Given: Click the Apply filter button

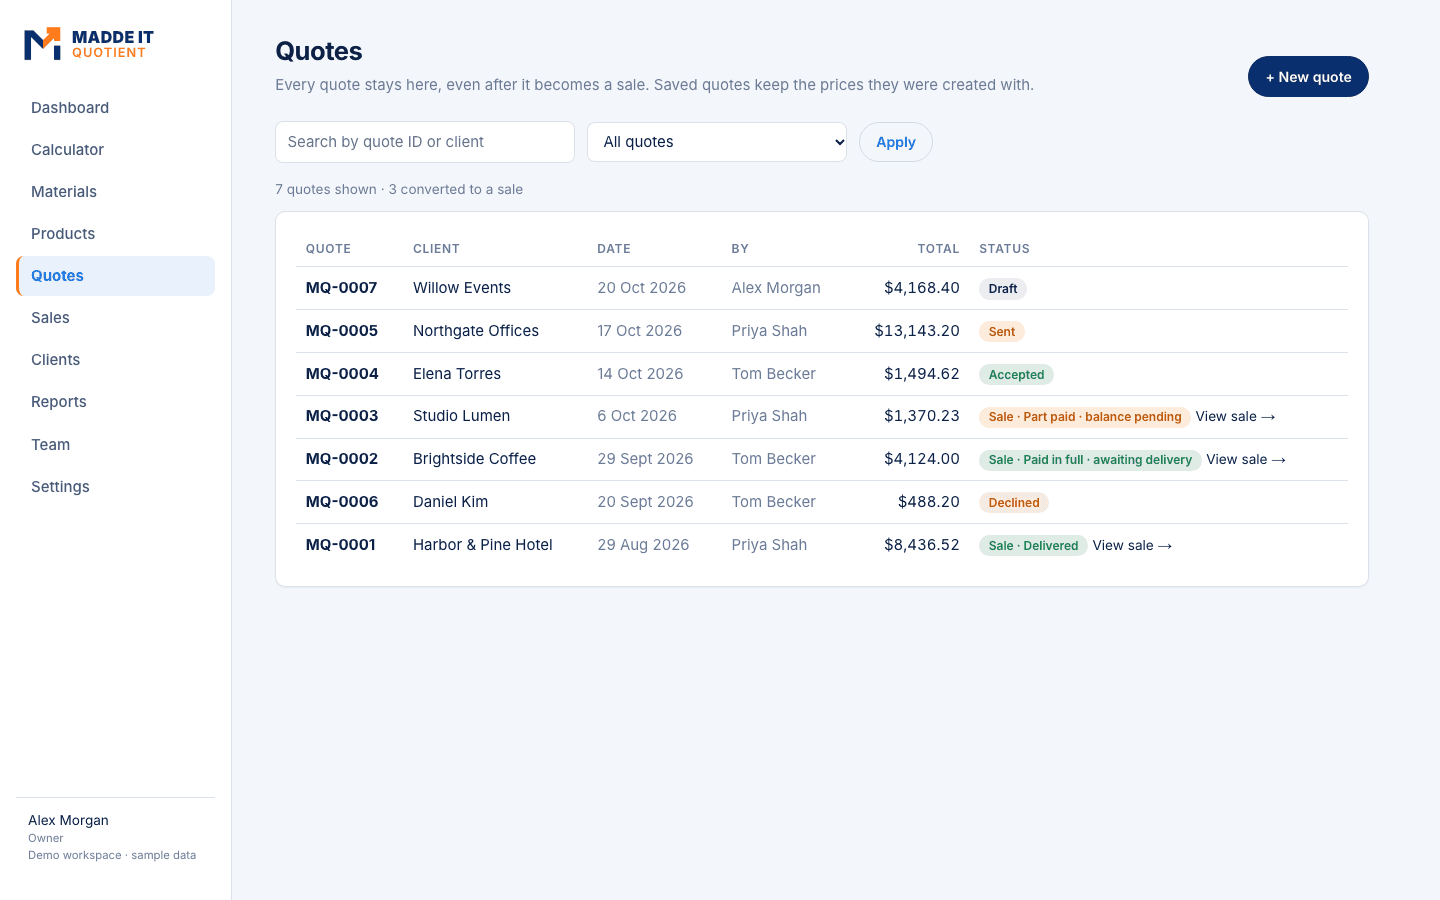Looking at the screenshot, I should click(x=896, y=142).
